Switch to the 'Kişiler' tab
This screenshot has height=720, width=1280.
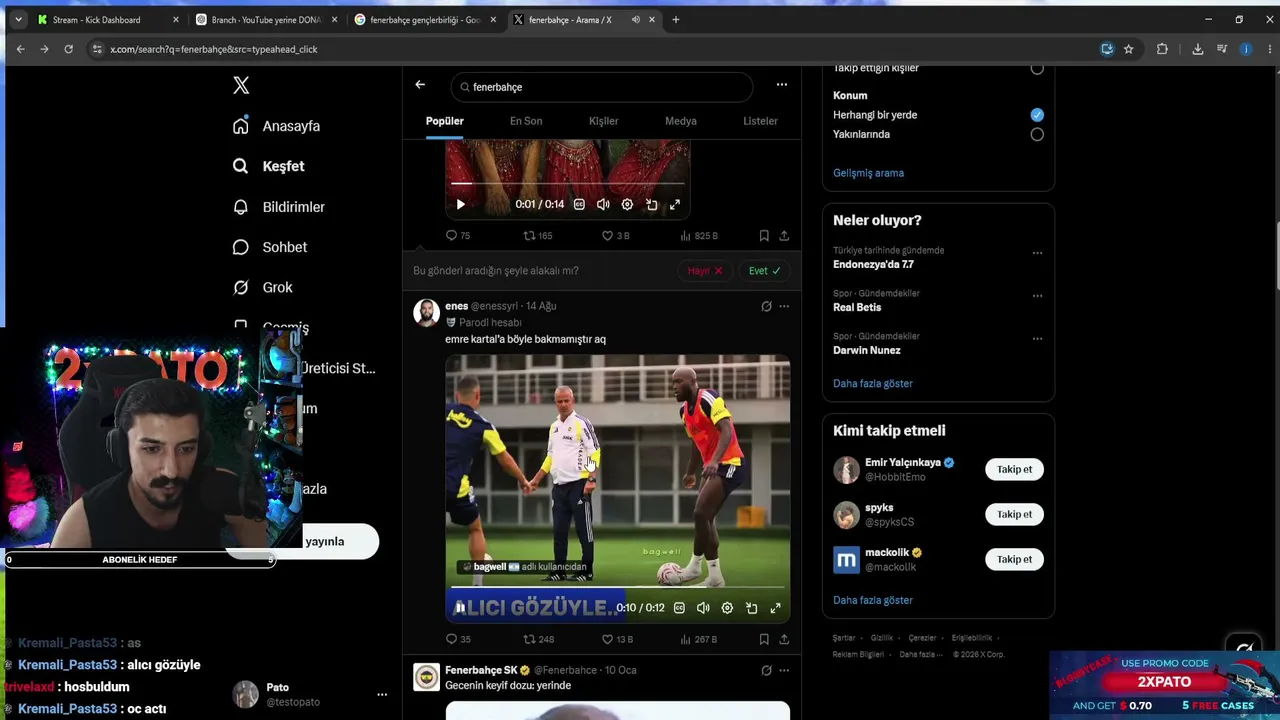click(x=603, y=121)
